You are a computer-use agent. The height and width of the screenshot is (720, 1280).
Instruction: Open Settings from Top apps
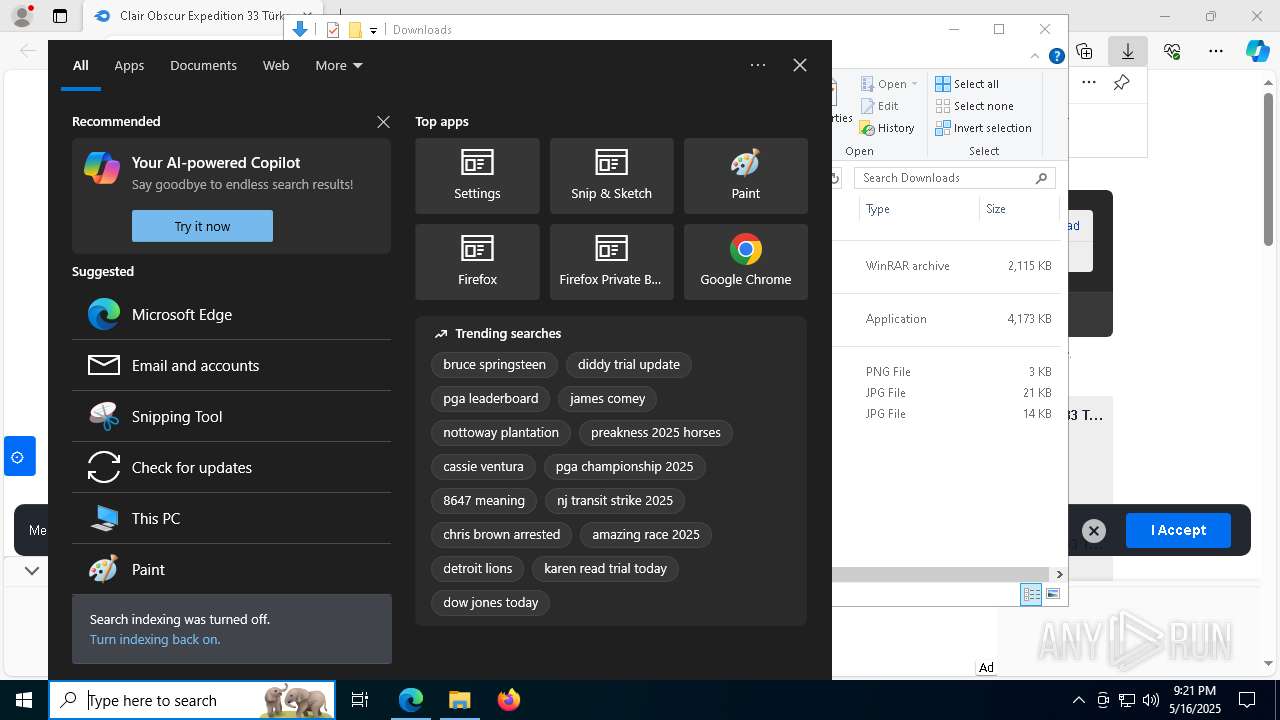[x=477, y=176]
